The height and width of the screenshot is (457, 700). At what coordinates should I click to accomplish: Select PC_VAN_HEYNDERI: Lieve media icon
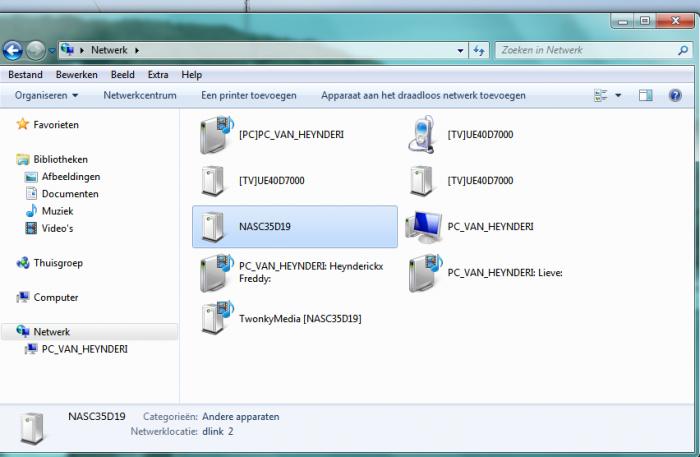425,273
